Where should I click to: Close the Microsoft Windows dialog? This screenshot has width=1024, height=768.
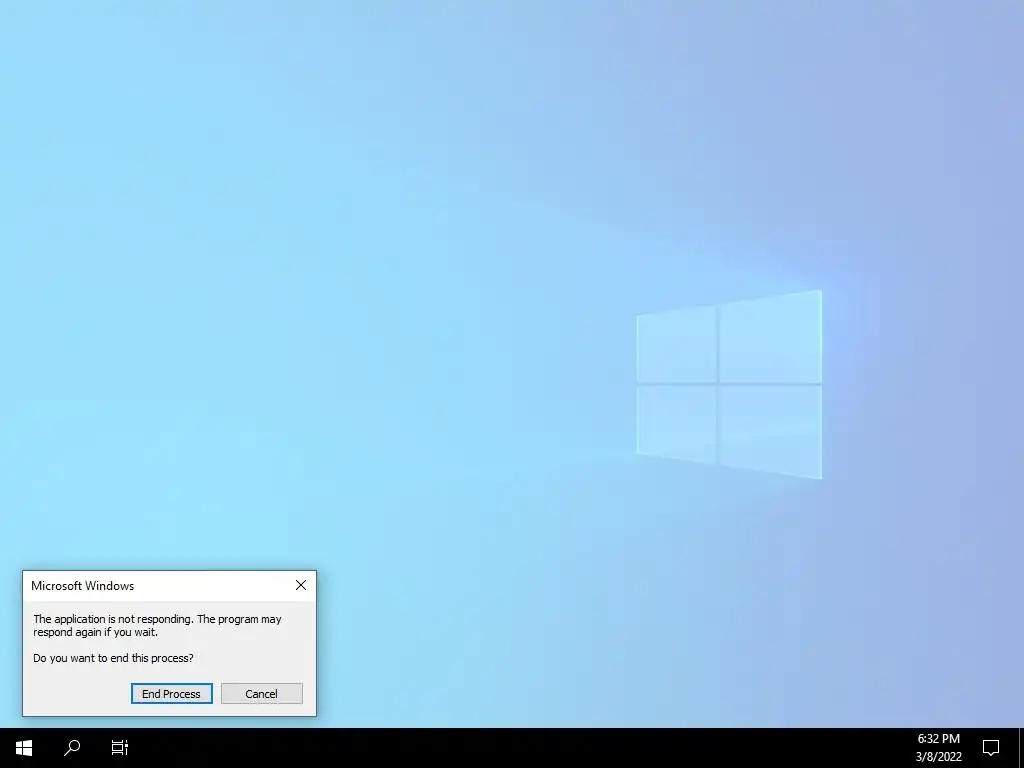click(301, 585)
